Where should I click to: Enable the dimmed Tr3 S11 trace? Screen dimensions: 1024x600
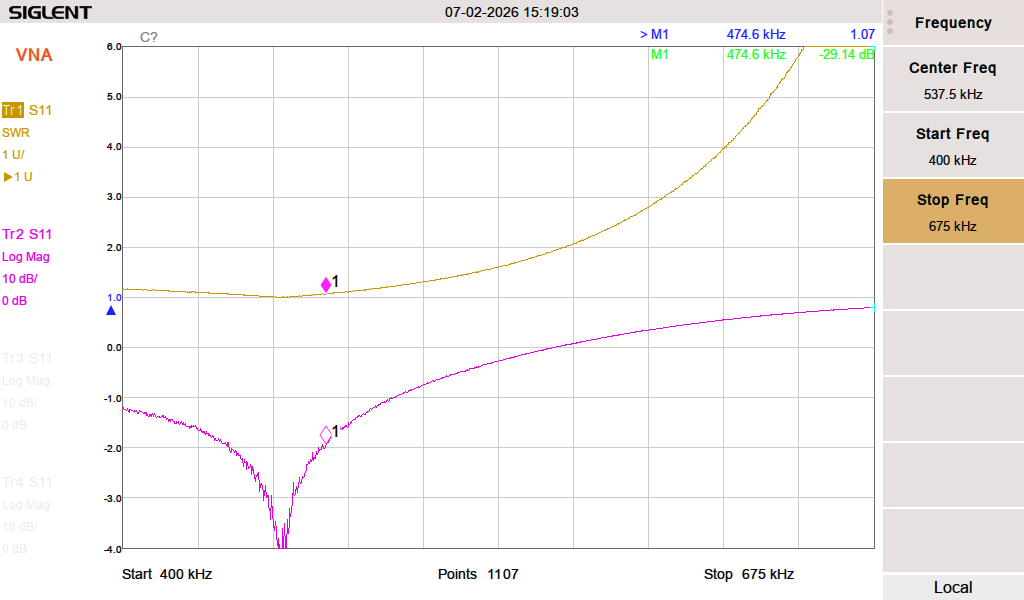coord(27,358)
